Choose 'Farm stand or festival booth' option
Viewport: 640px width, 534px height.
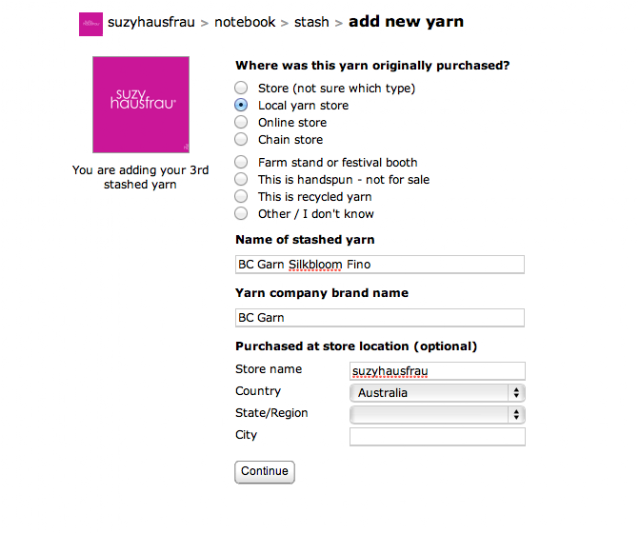click(x=241, y=162)
